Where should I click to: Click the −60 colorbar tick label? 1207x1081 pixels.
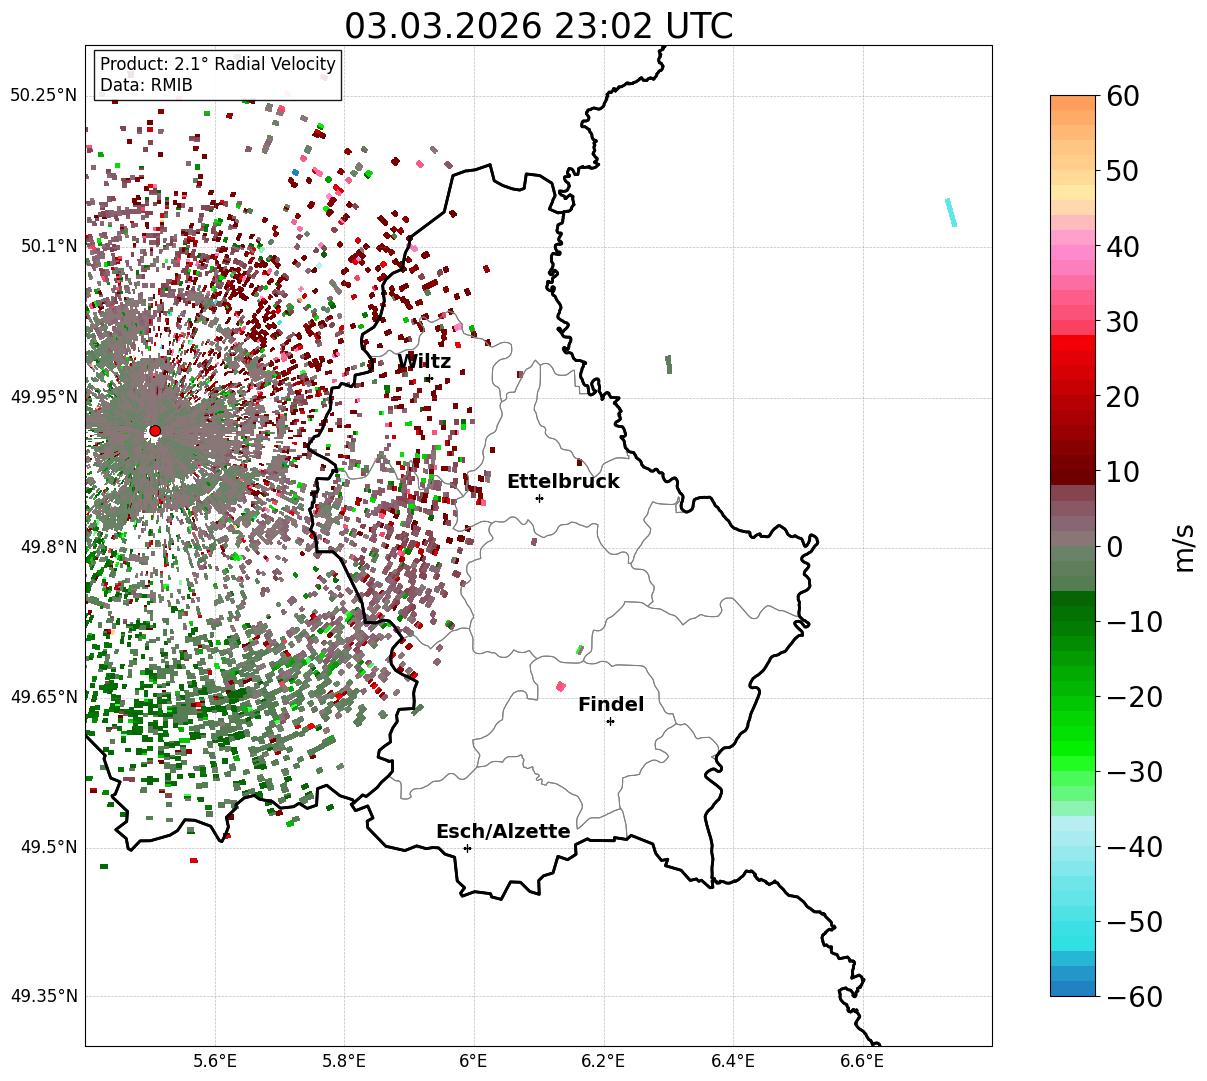click(1134, 997)
